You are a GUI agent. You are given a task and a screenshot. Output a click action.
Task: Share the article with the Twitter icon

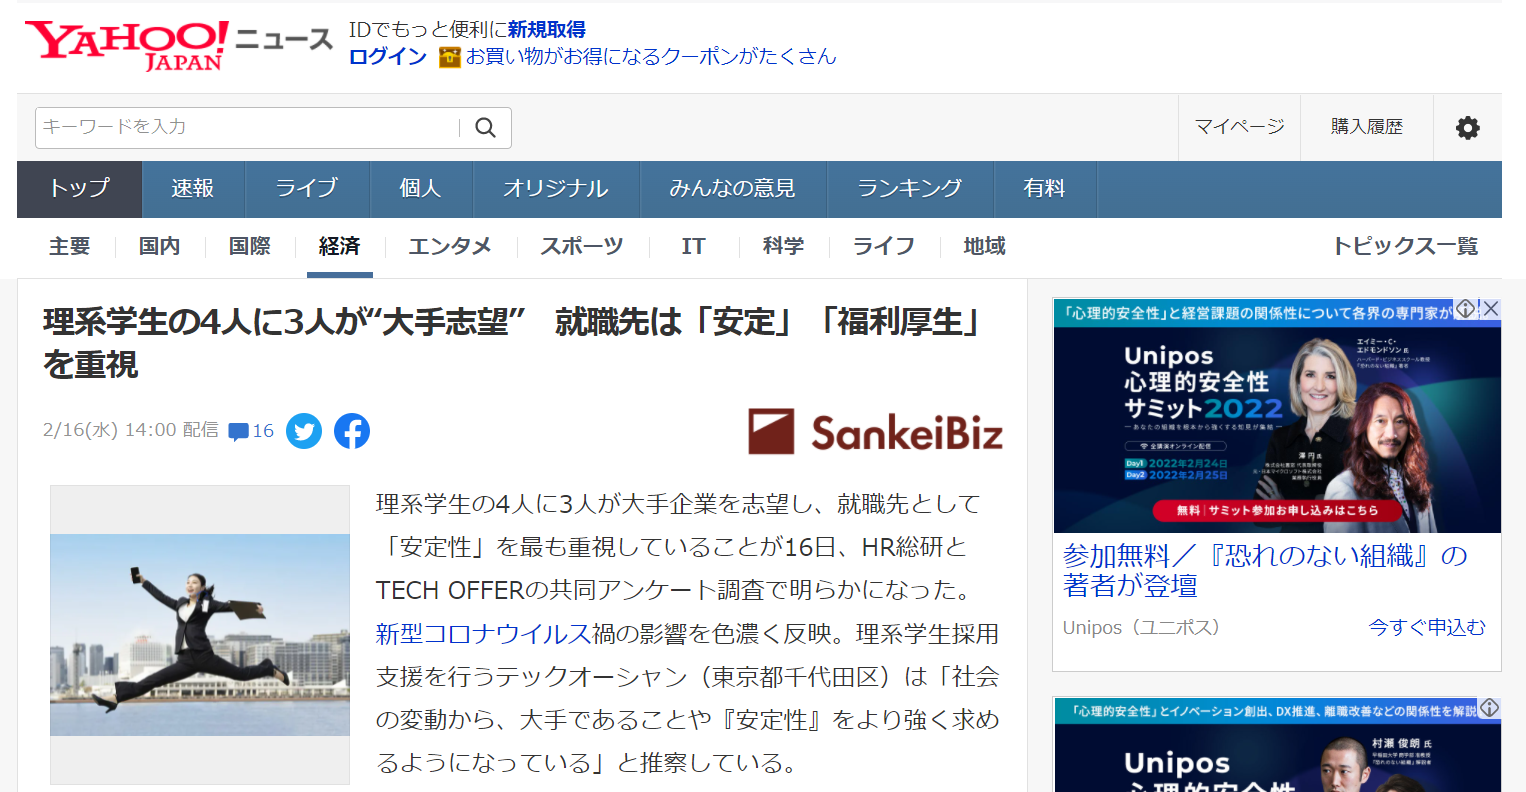(x=303, y=430)
